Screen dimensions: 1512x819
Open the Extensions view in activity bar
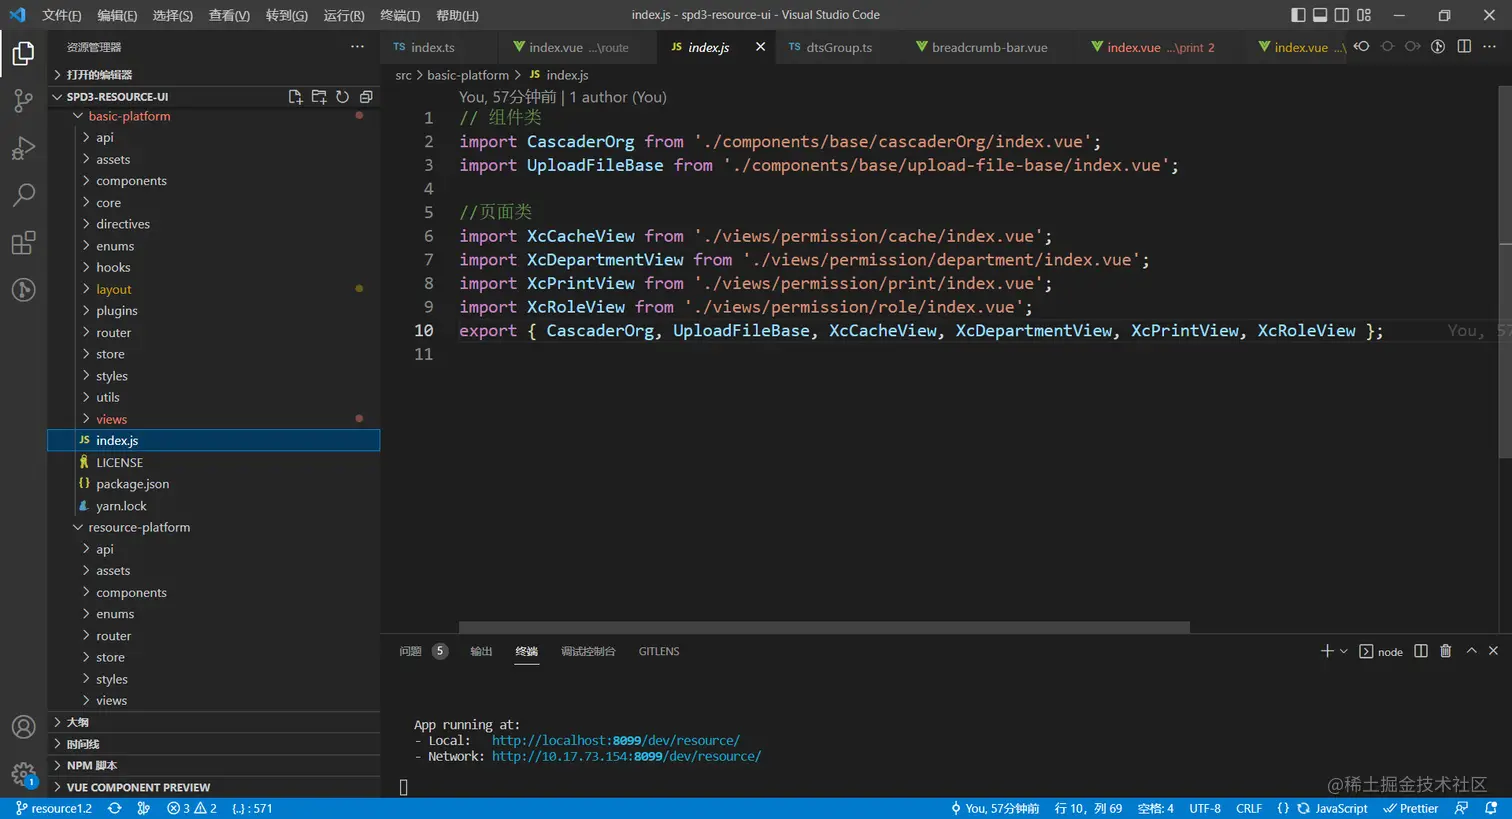[23, 243]
